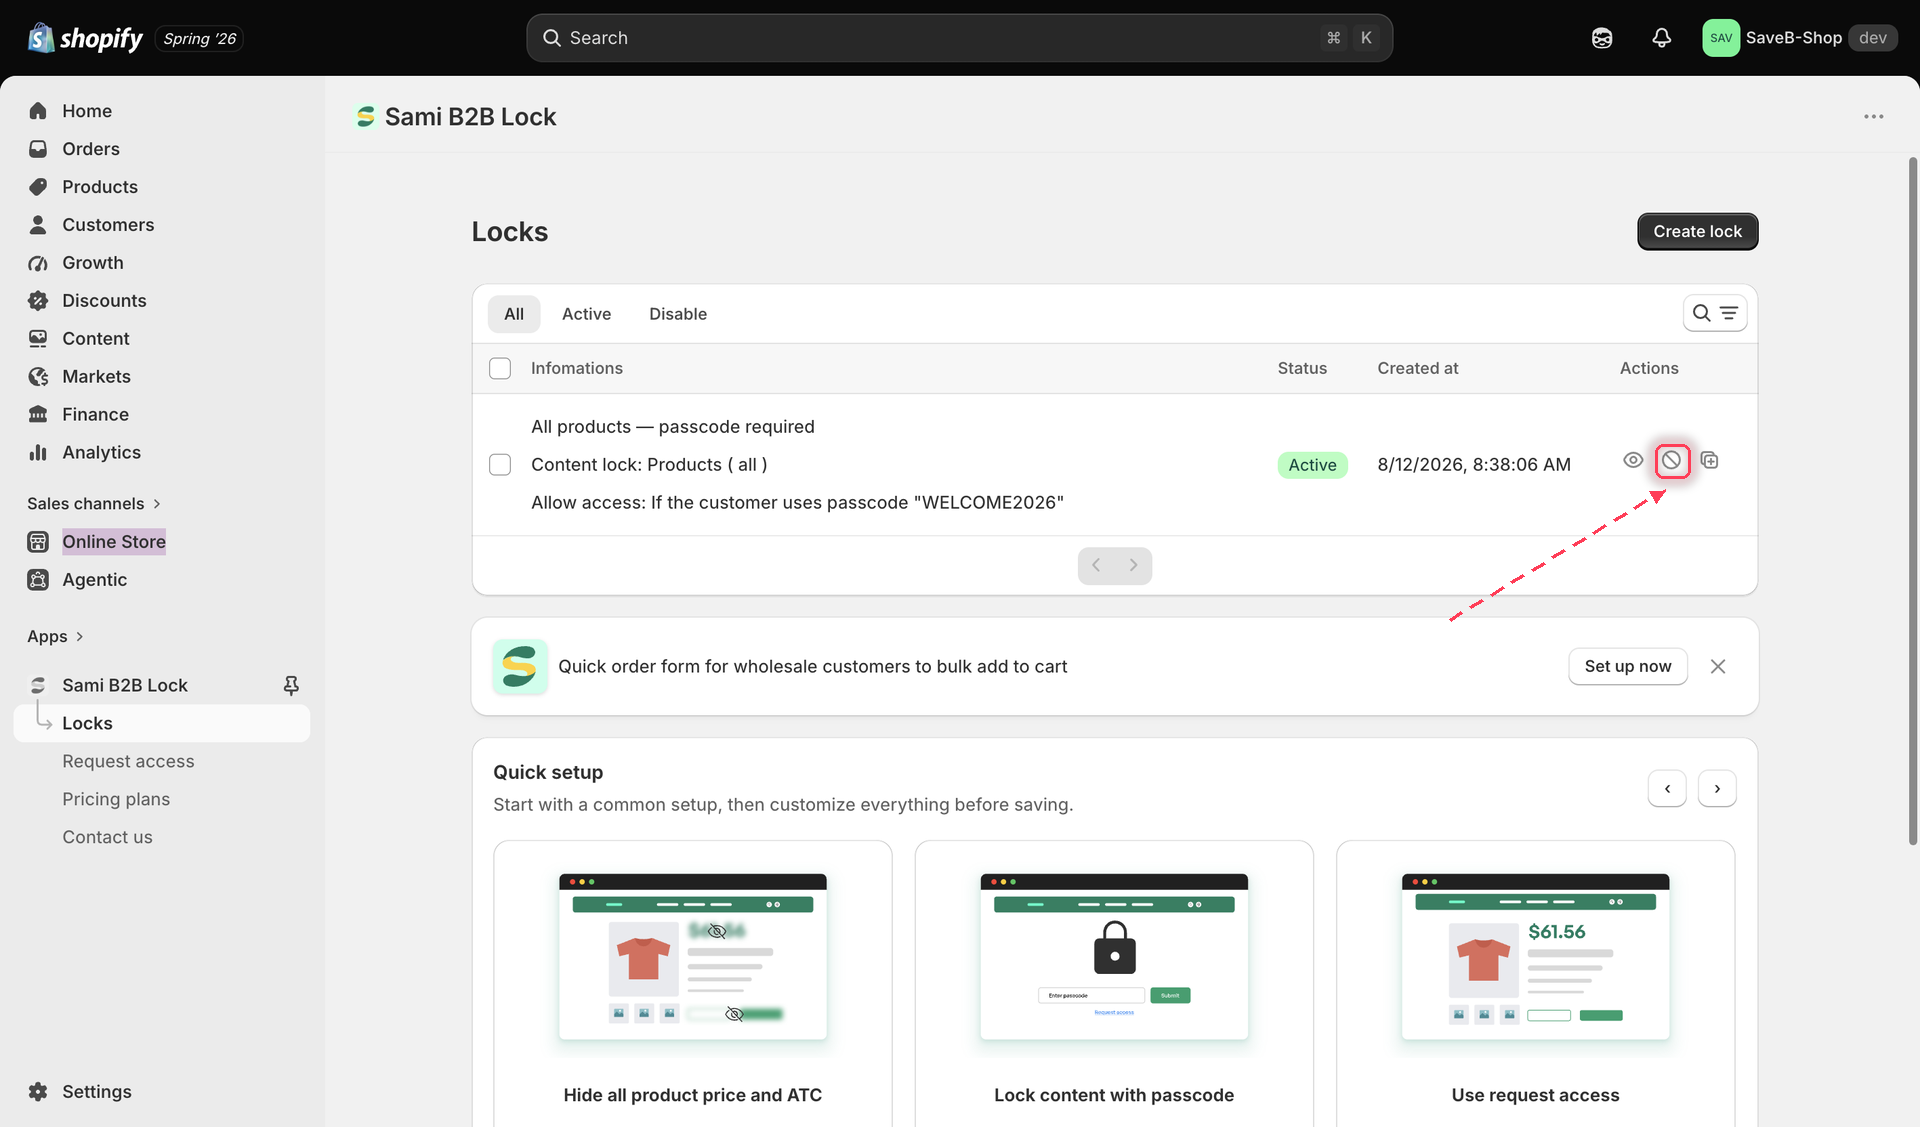The width and height of the screenshot is (1920, 1127).
Task: Open search and filter for locks
Action: pos(1714,314)
